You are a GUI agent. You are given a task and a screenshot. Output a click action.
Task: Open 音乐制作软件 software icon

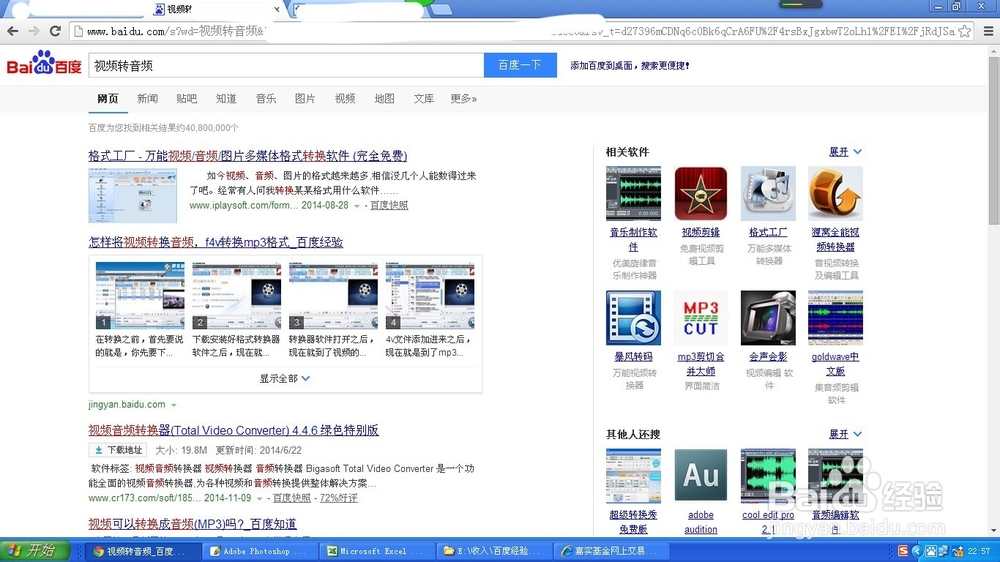pos(633,194)
